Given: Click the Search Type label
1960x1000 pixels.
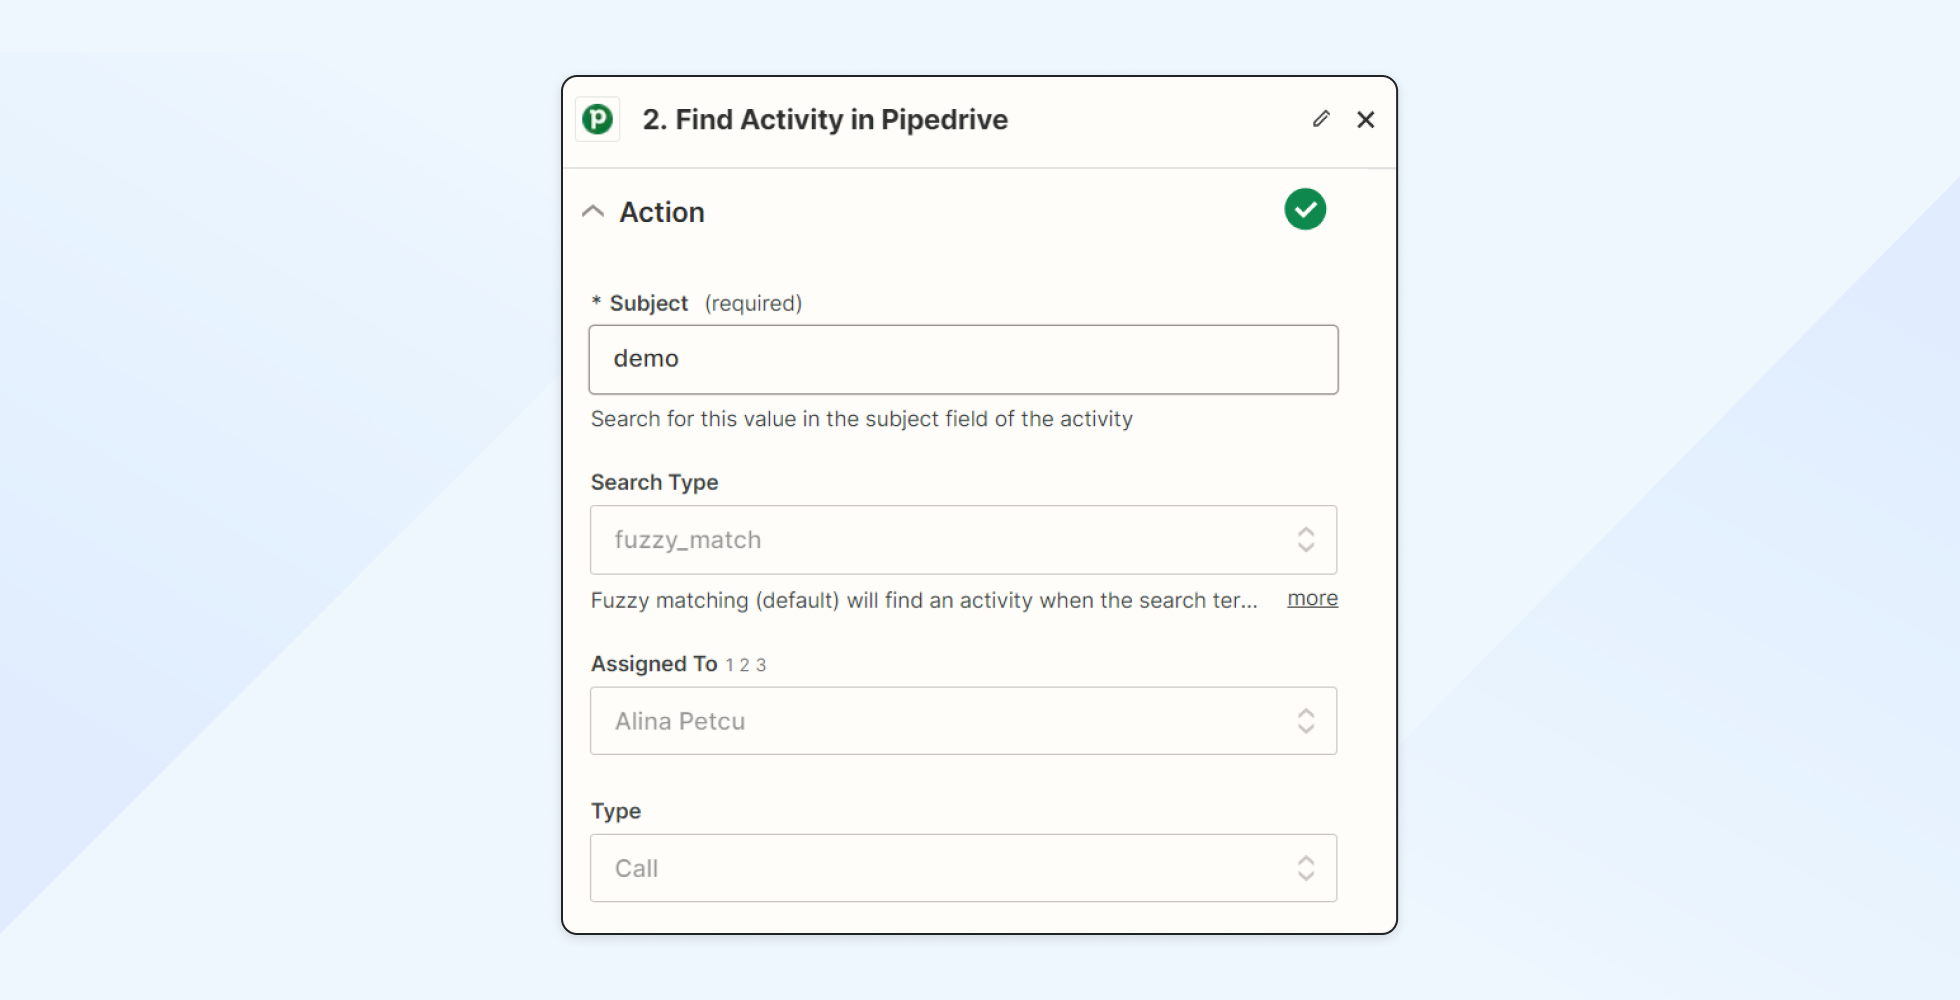Looking at the screenshot, I should 654,482.
